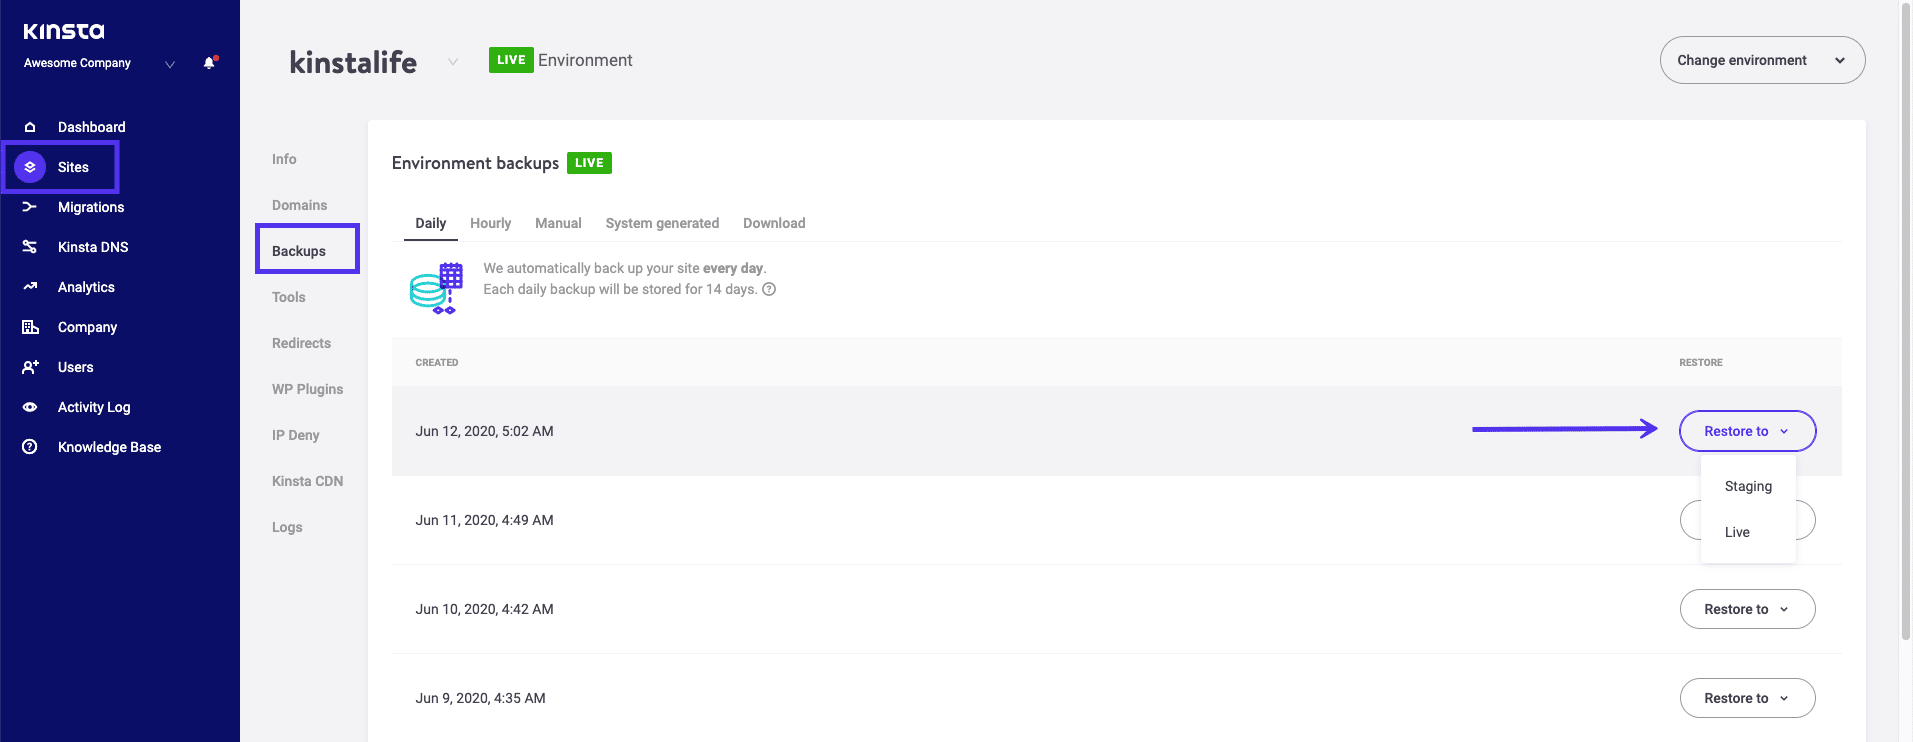The height and width of the screenshot is (742, 1913).
Task: Click the Users add-person icon
Action: [30, 367]
